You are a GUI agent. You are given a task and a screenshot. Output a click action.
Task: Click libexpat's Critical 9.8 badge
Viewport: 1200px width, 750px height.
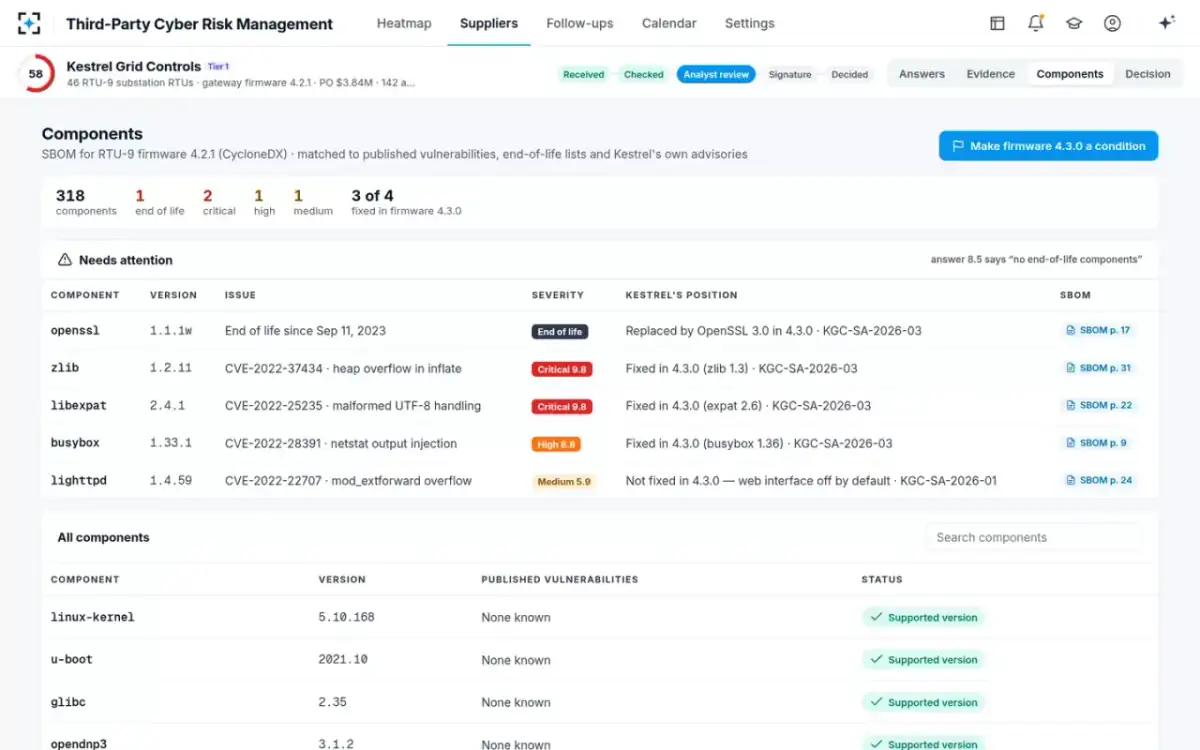(x=562, y=406)
